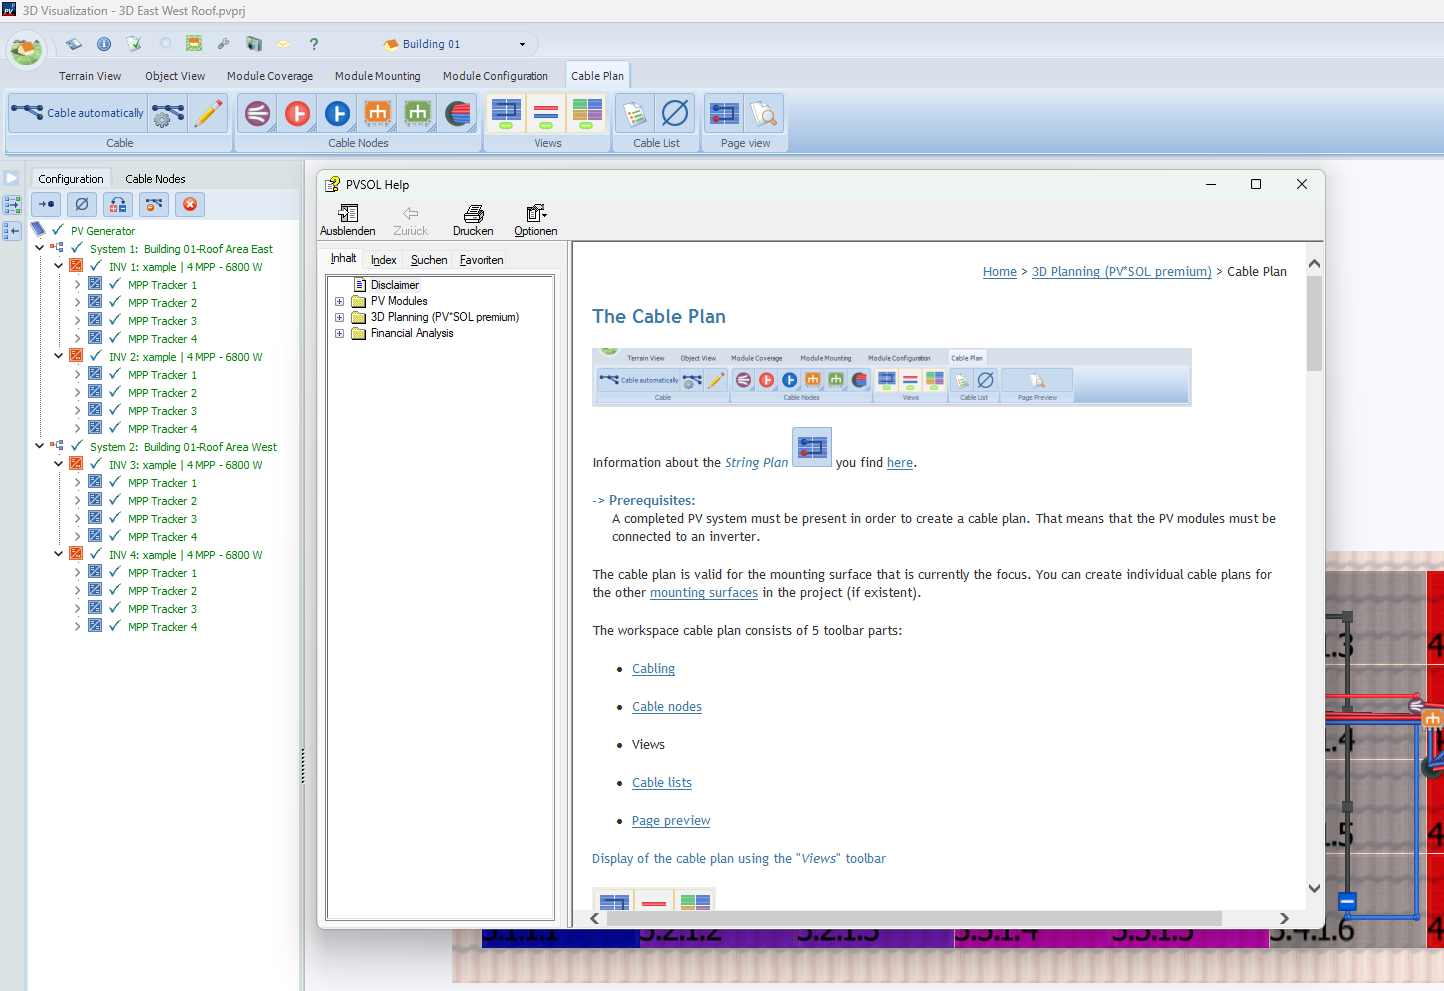Image resolution: width=1444 pixels, height=991 pixels.
Task: Open the Building 01 dropdown
Action: click(x=522, y=44)
